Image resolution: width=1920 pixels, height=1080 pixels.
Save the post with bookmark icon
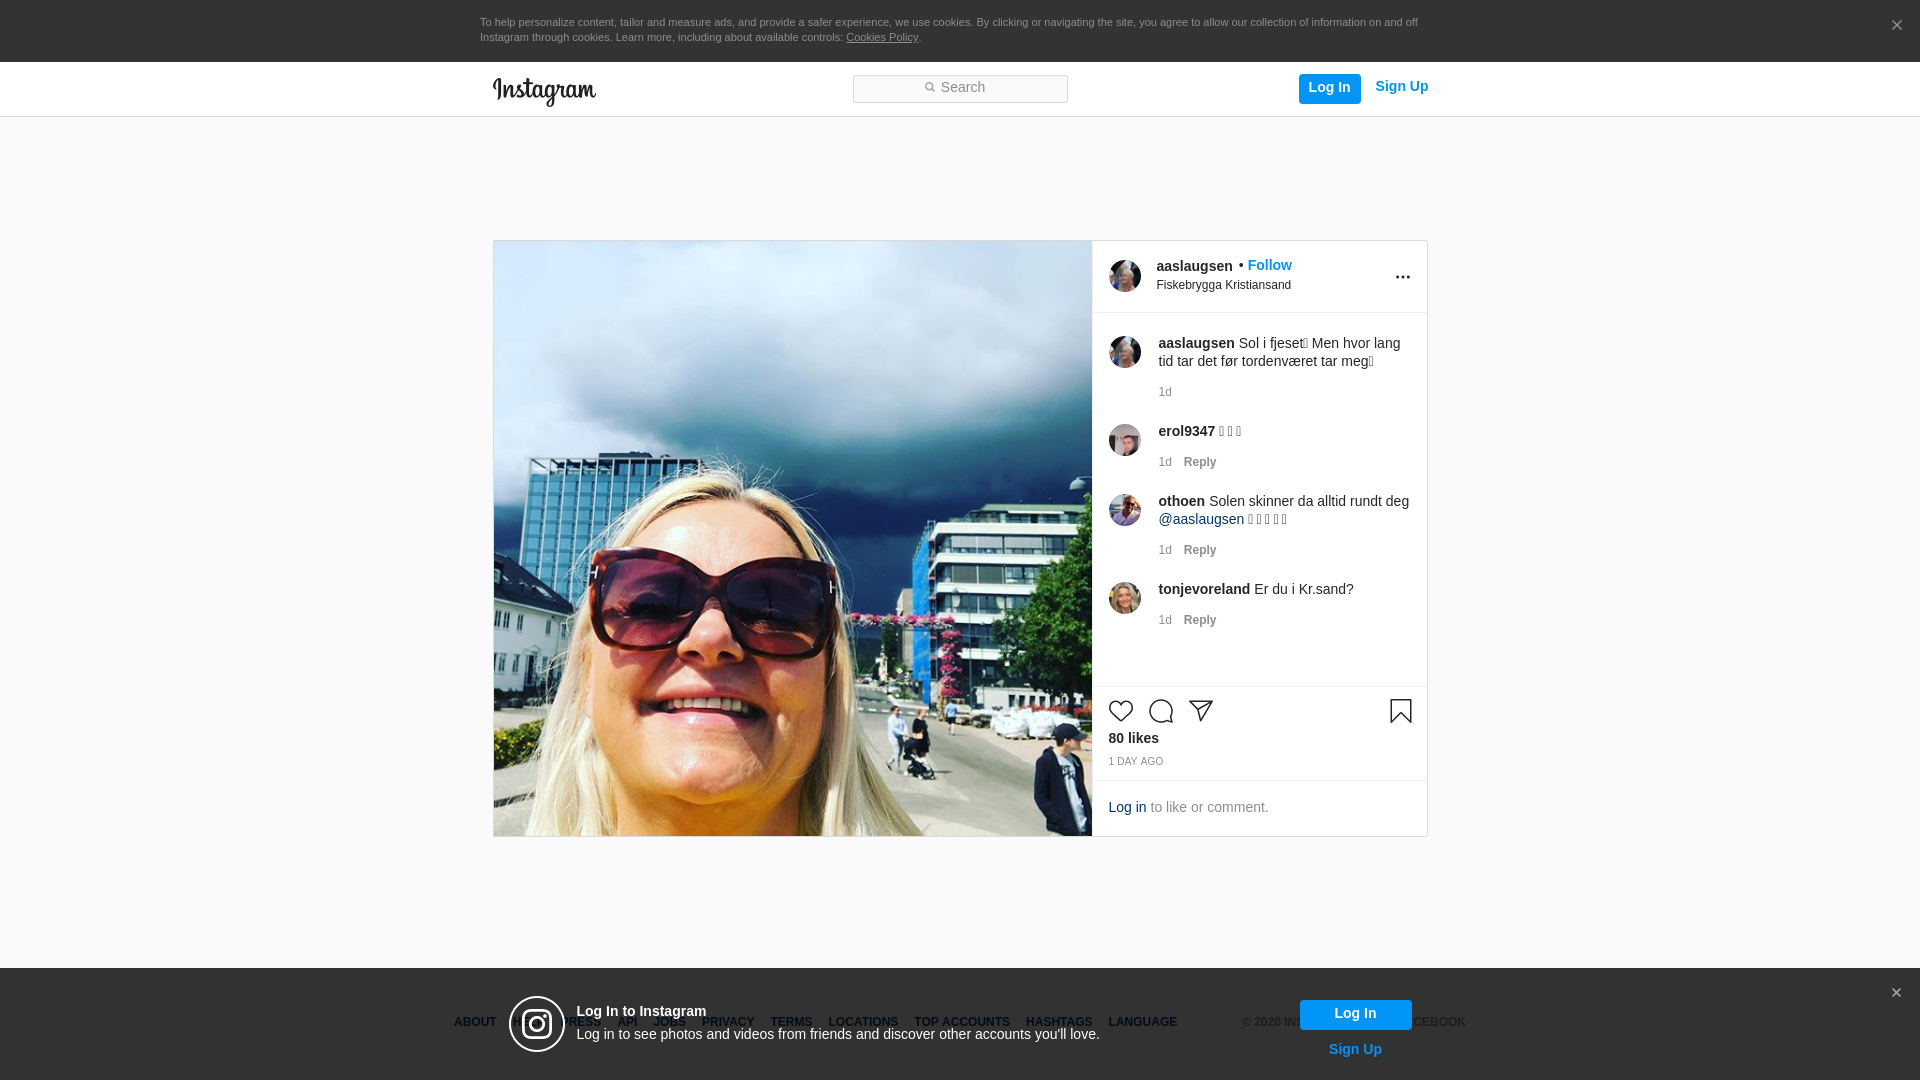point(1400,711)
